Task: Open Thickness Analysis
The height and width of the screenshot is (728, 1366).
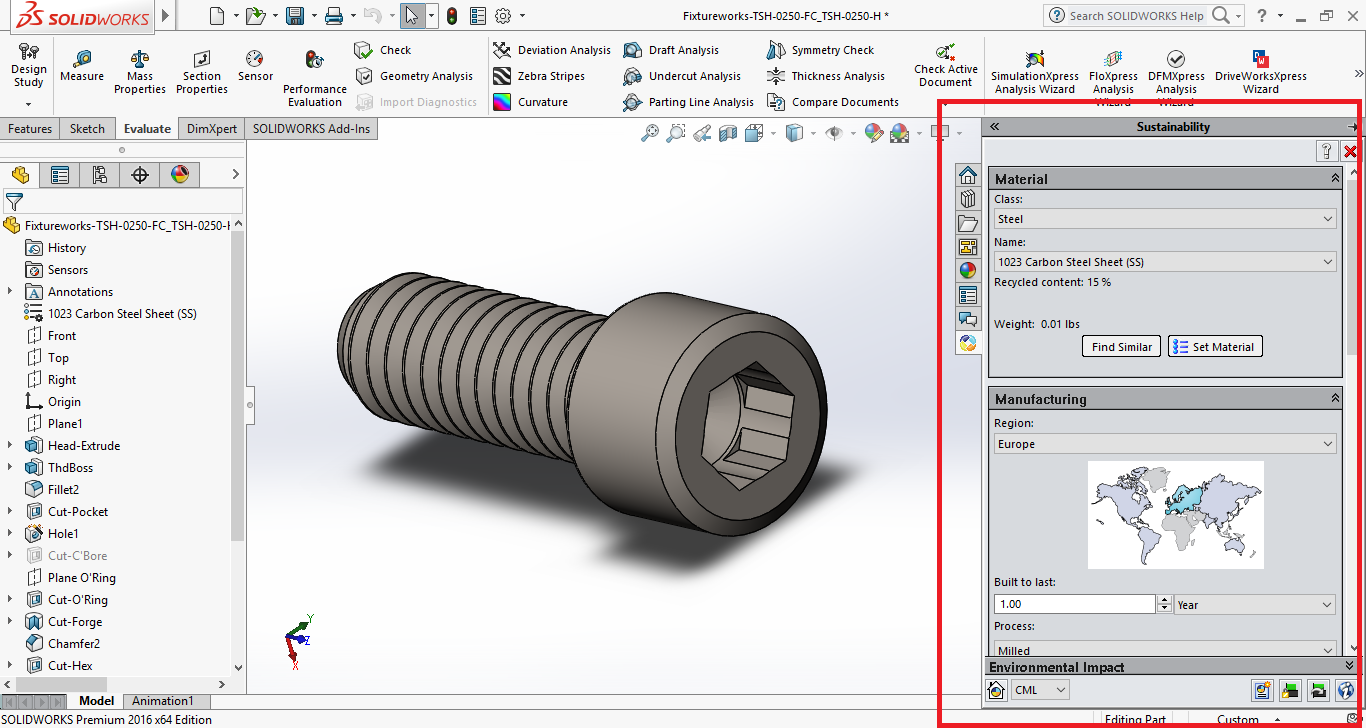Action: coord(826,76)
